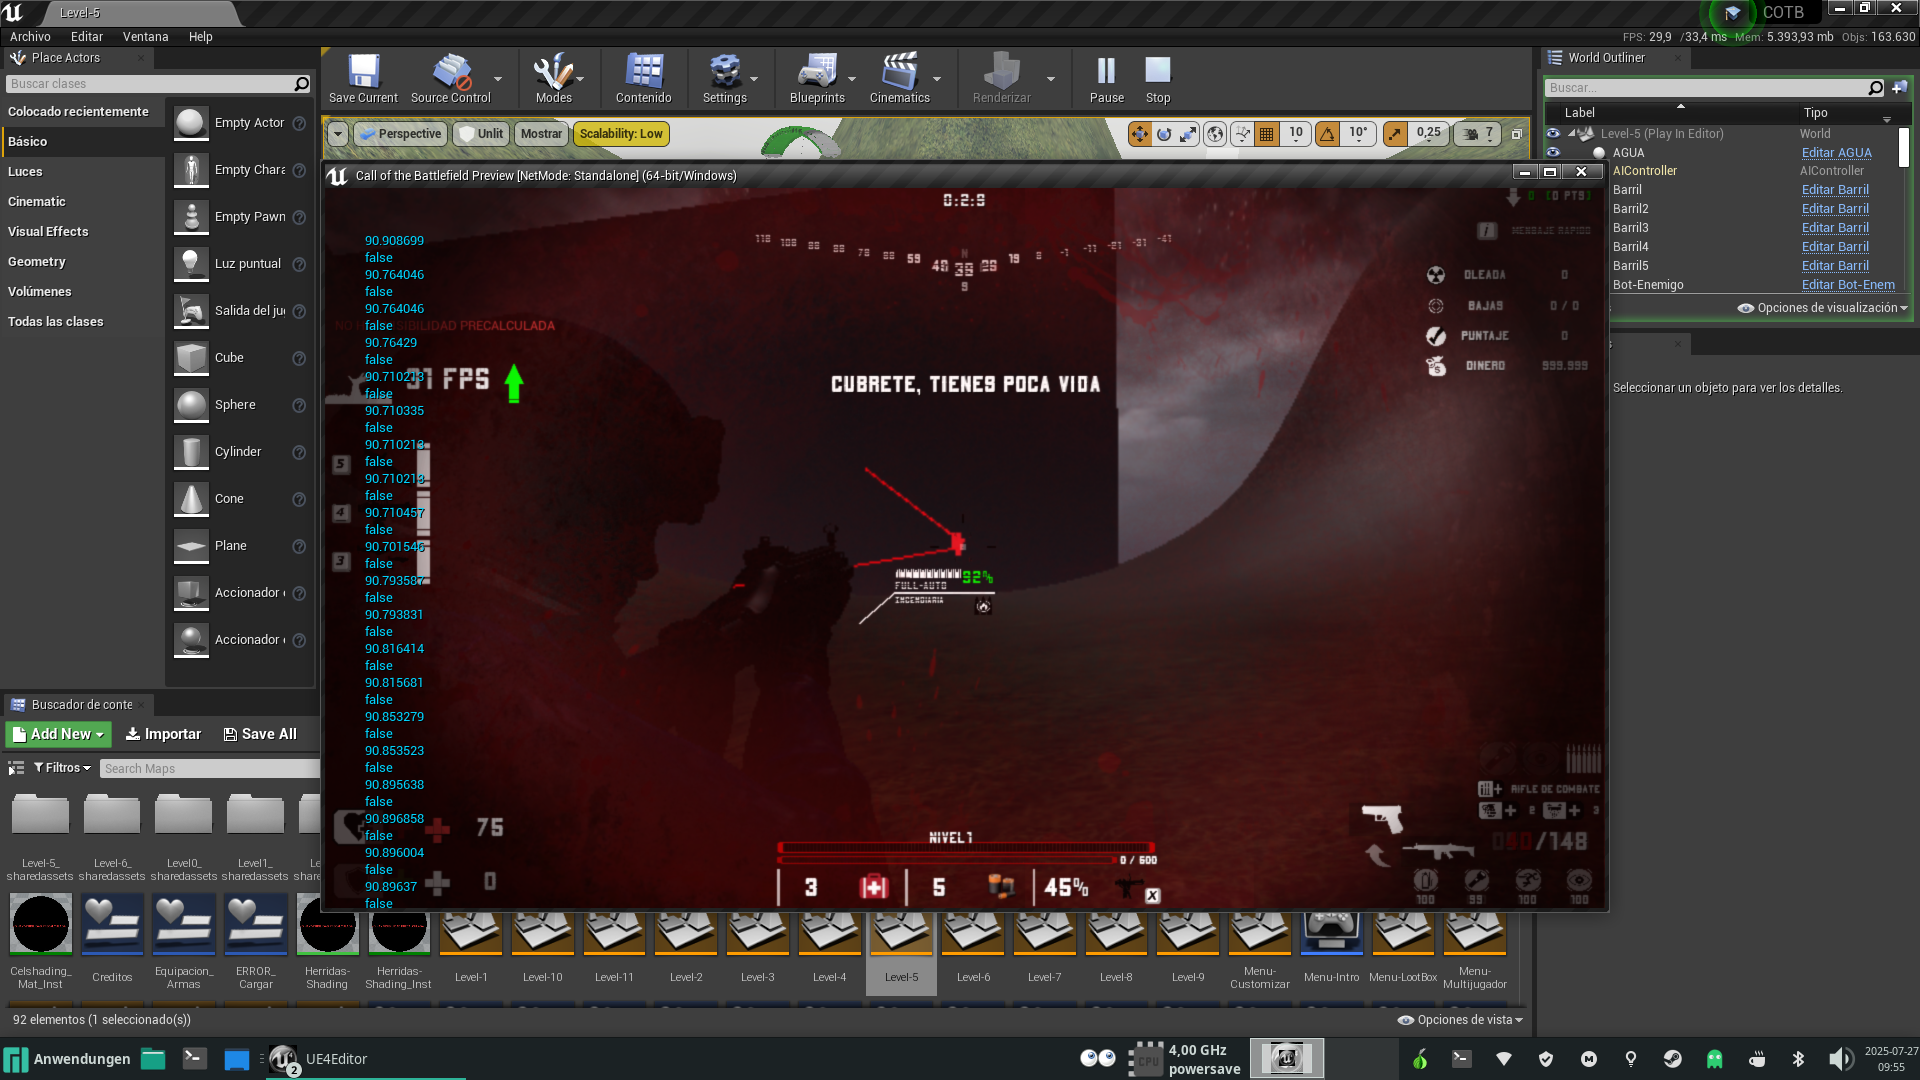The width and height of the screenshot is (1920, 1080).
Task: Click Save All in content browser
Action: 260,734
